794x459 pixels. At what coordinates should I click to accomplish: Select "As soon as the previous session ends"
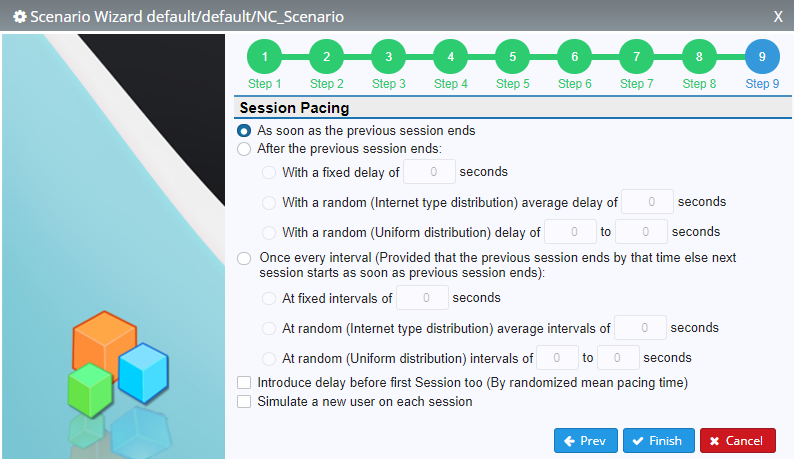[244, 131]
